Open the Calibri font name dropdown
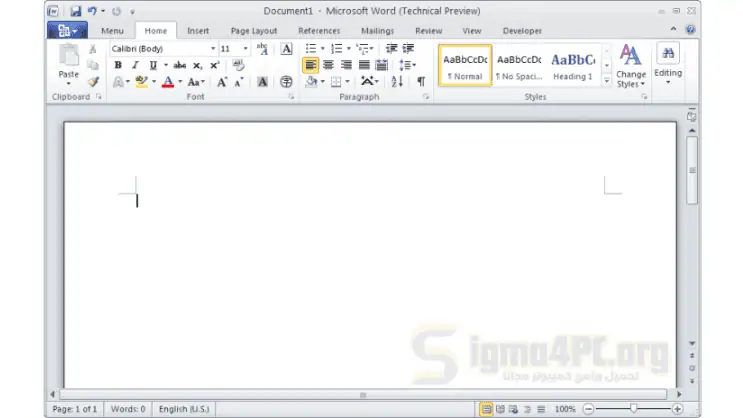Image resolution: width=743 pixels, height=418 pixels. 213,49
